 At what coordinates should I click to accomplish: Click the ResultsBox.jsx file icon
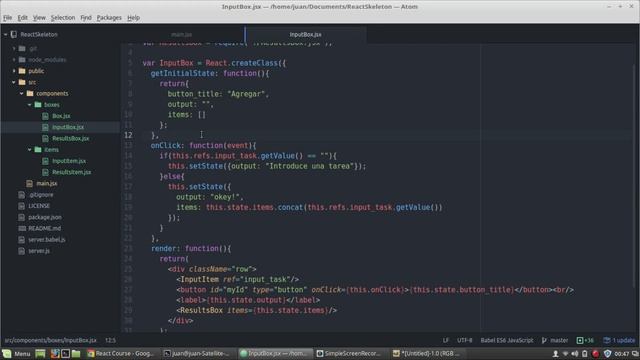coord(45,138)
